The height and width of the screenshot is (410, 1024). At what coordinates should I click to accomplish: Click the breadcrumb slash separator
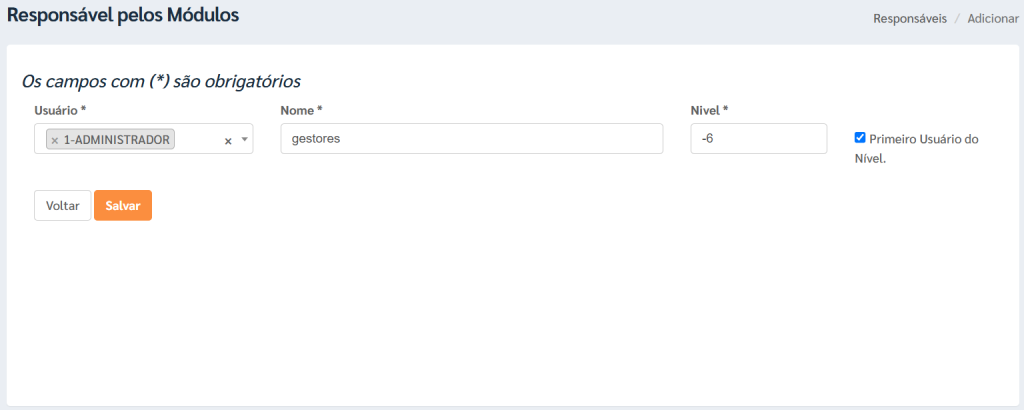coord(957,18)
